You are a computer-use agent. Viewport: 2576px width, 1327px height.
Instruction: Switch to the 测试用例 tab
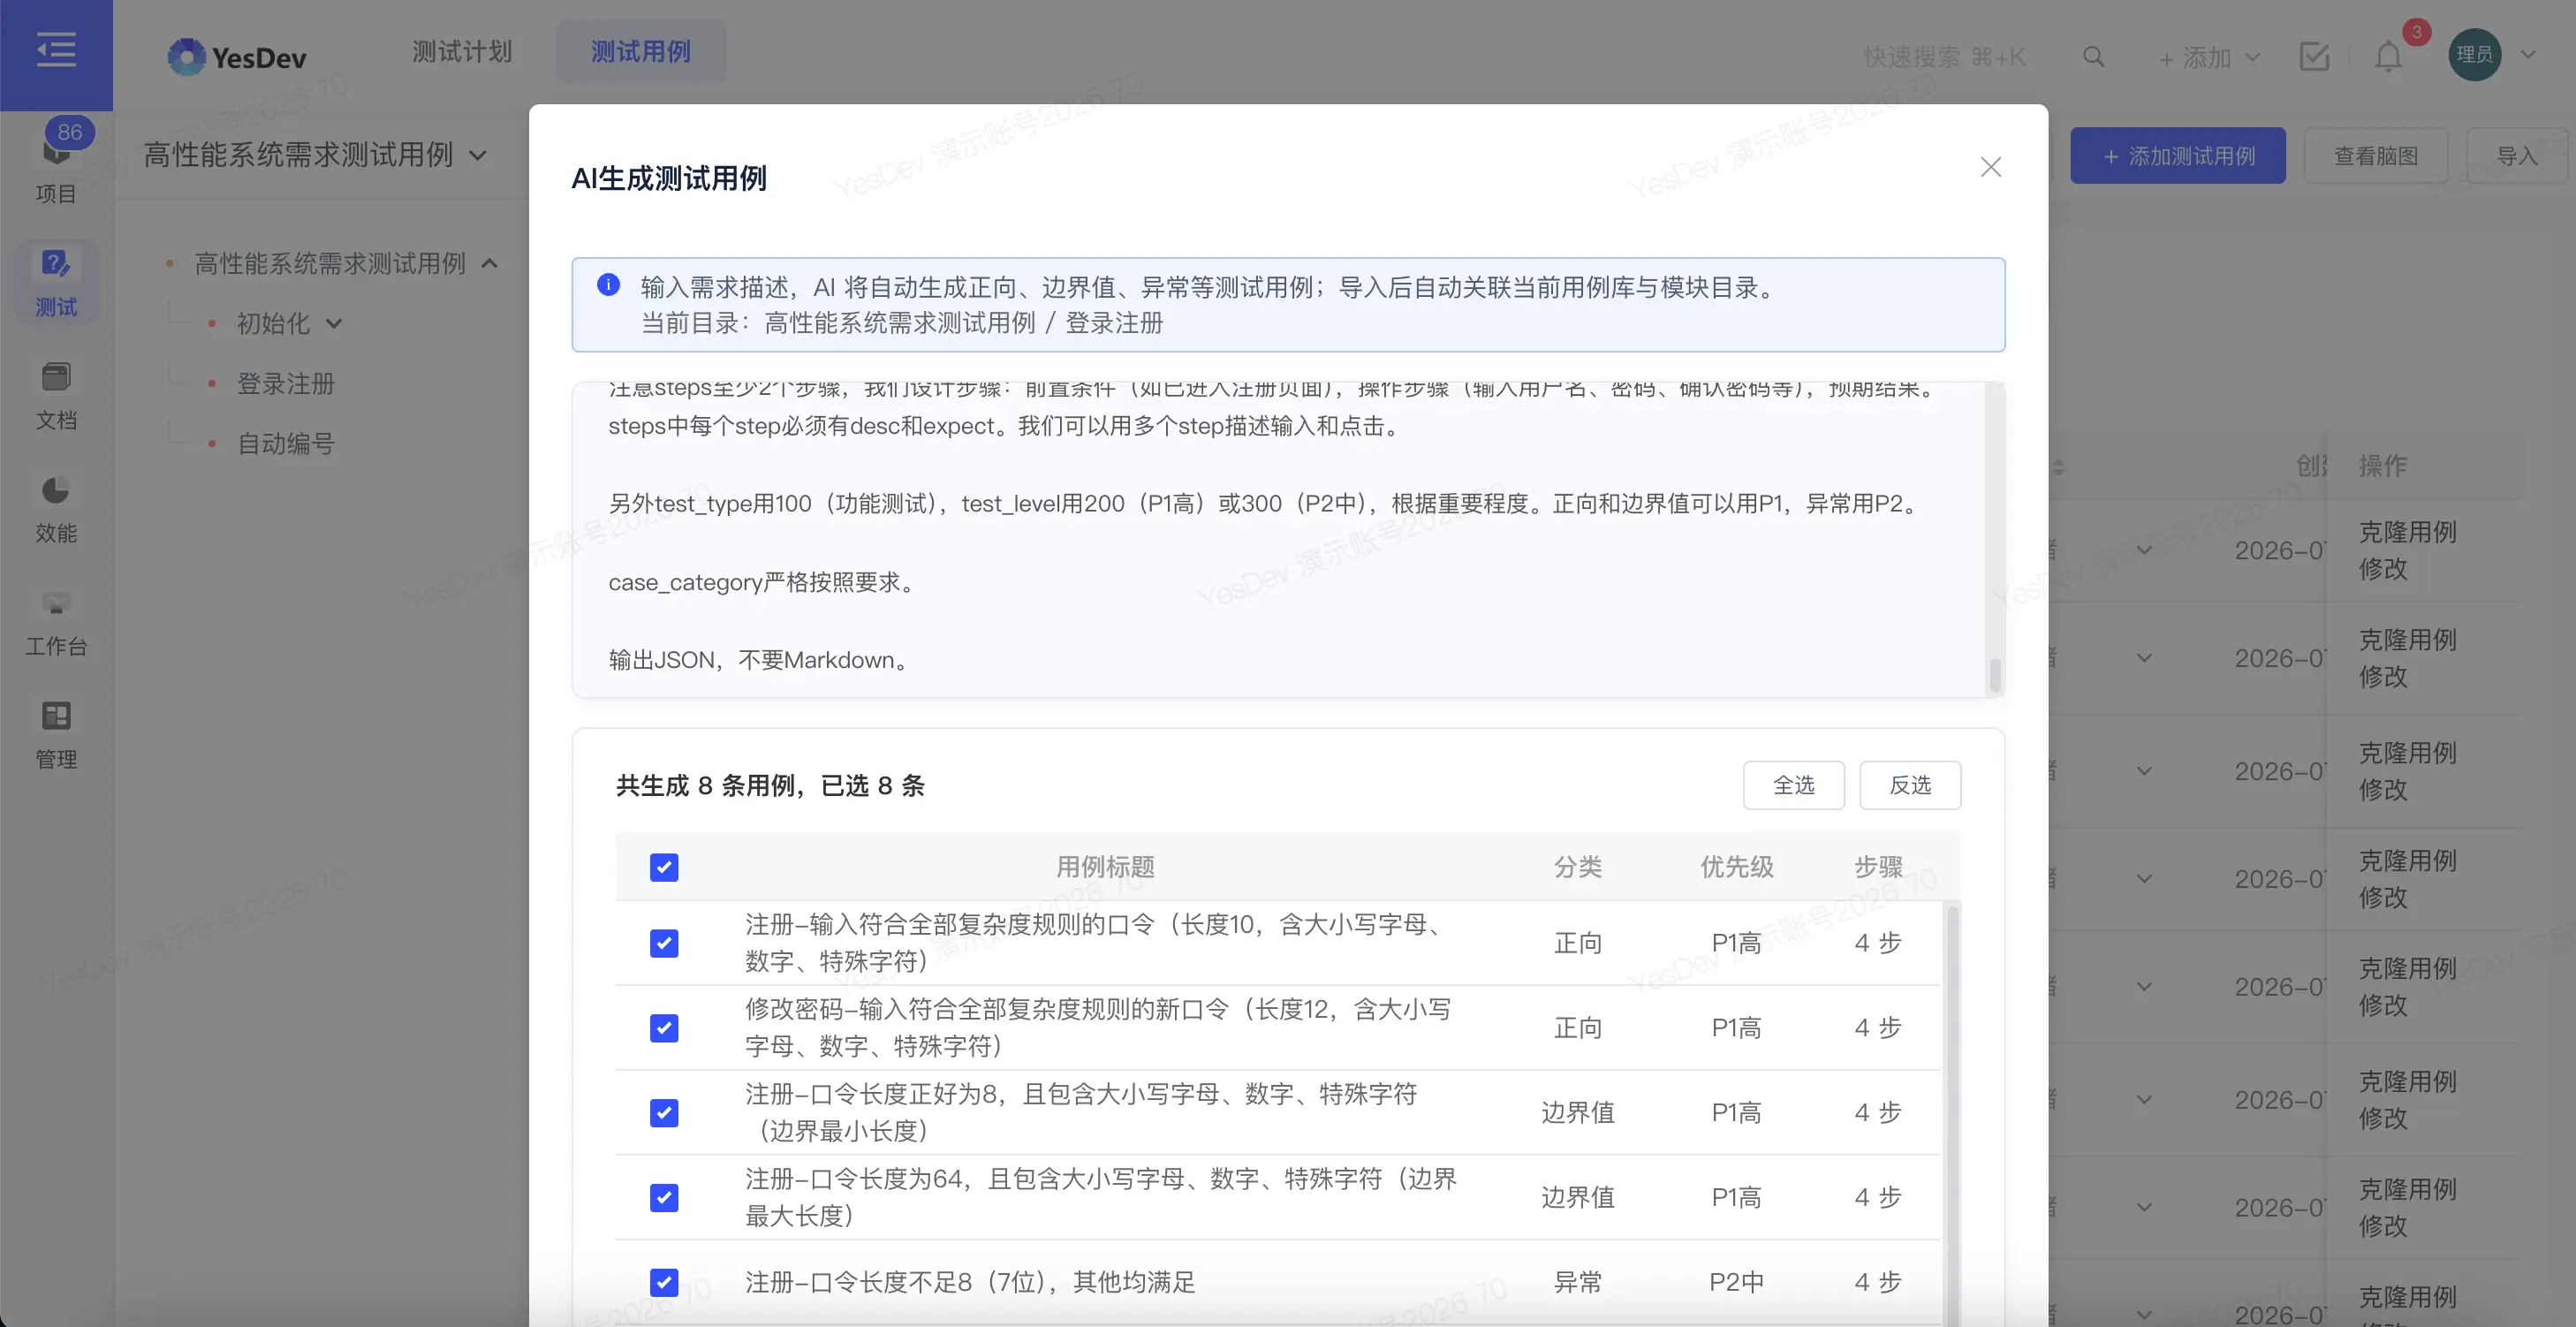point(641,52)
